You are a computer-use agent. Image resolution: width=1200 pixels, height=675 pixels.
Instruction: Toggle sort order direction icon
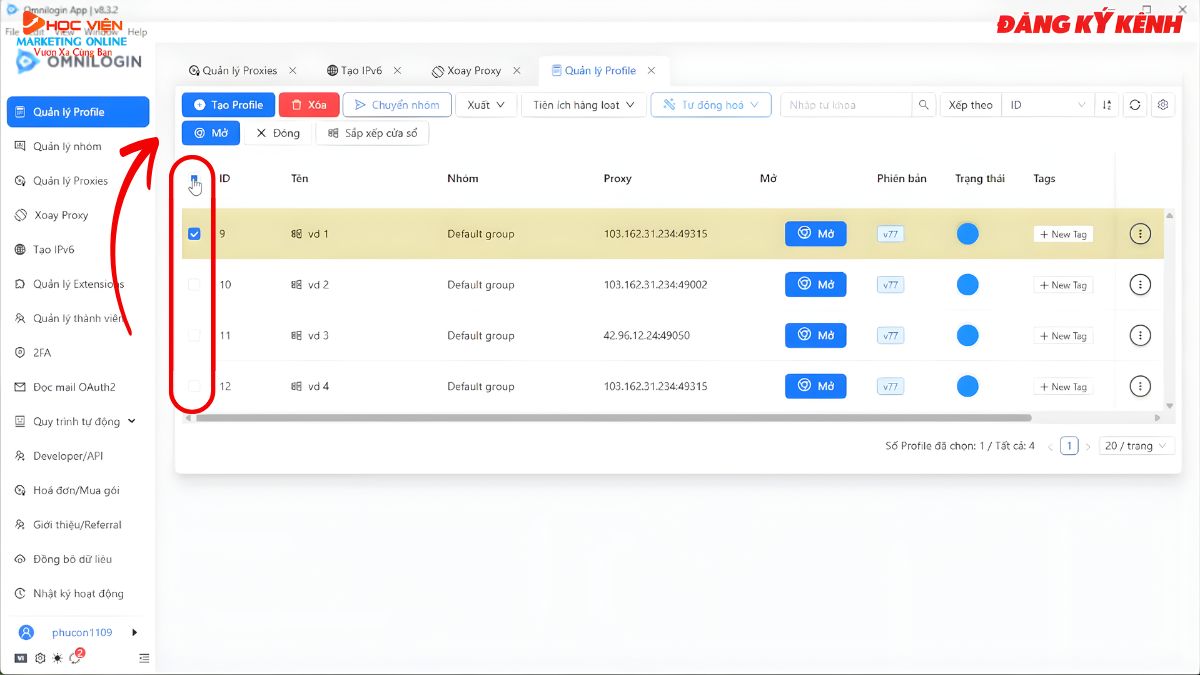pos(1106,105)
